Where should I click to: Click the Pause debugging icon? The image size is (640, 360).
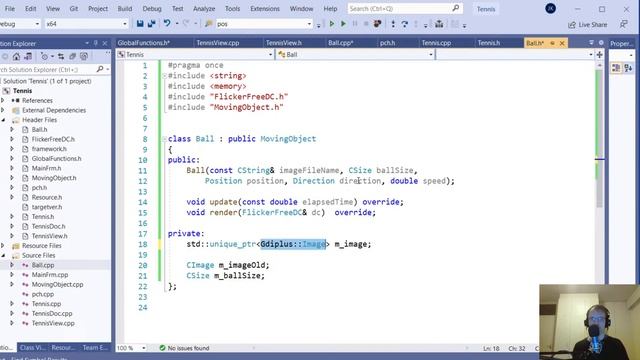point(355,24)
